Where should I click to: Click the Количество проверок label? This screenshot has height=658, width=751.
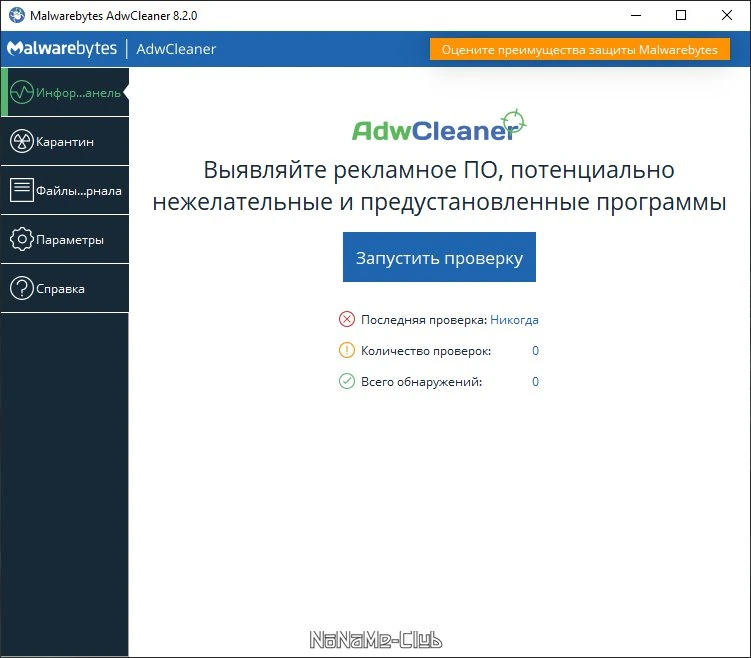pos(426,351)
